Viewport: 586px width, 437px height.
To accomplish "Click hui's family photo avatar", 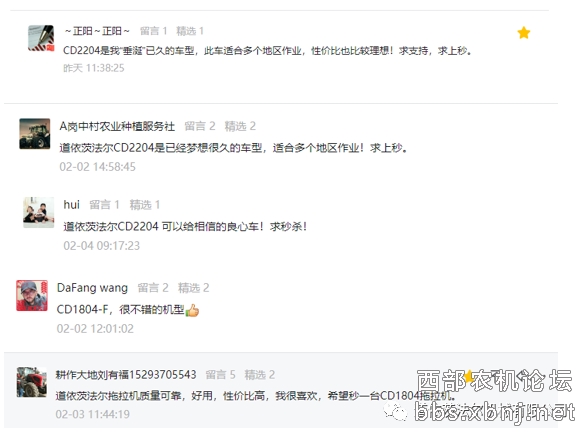I will 38,212.
